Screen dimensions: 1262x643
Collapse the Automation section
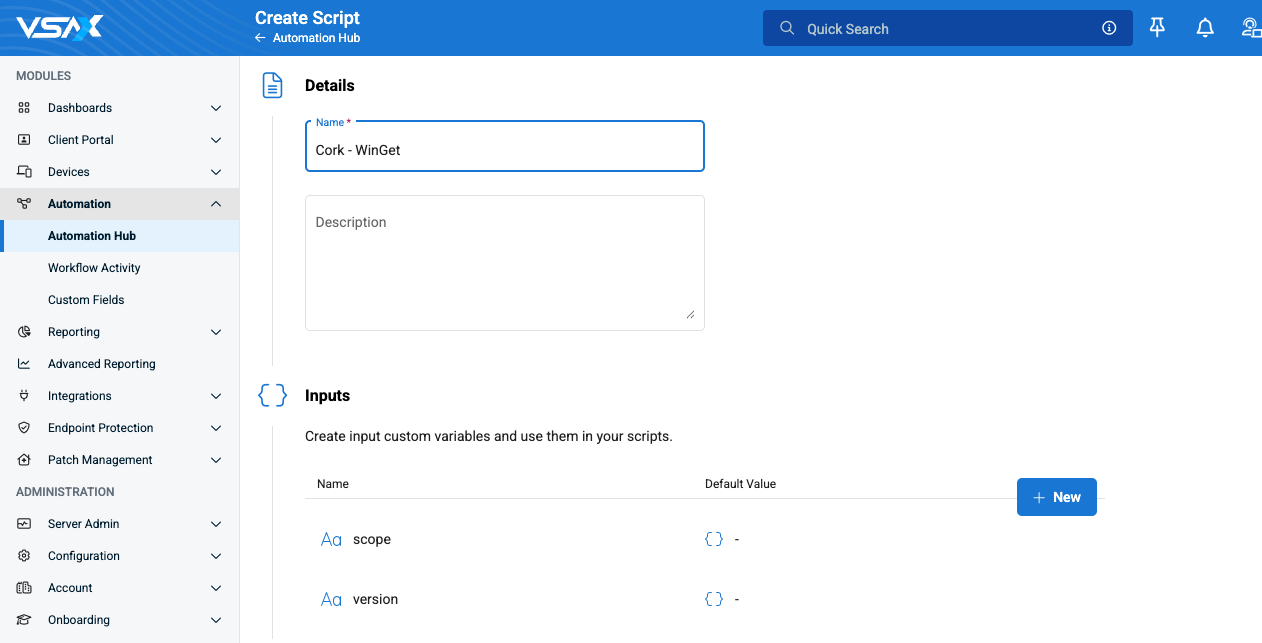[216, 204]
